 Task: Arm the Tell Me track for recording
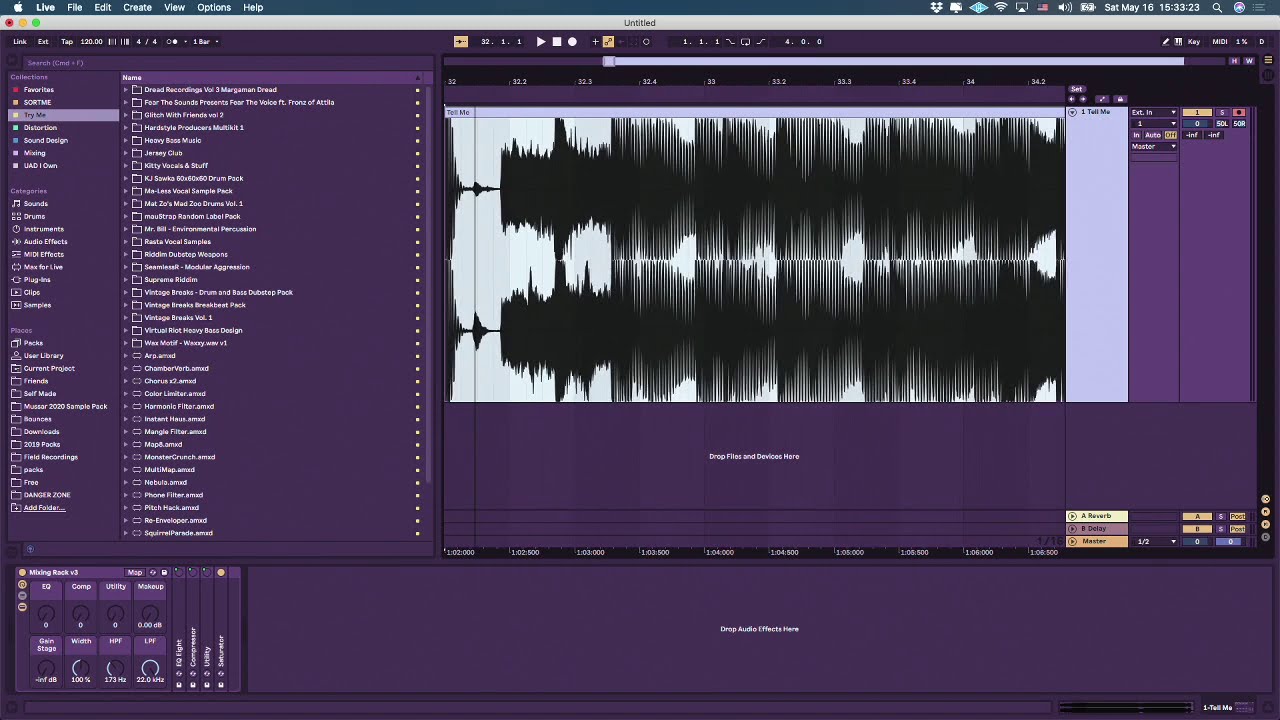1238,113
